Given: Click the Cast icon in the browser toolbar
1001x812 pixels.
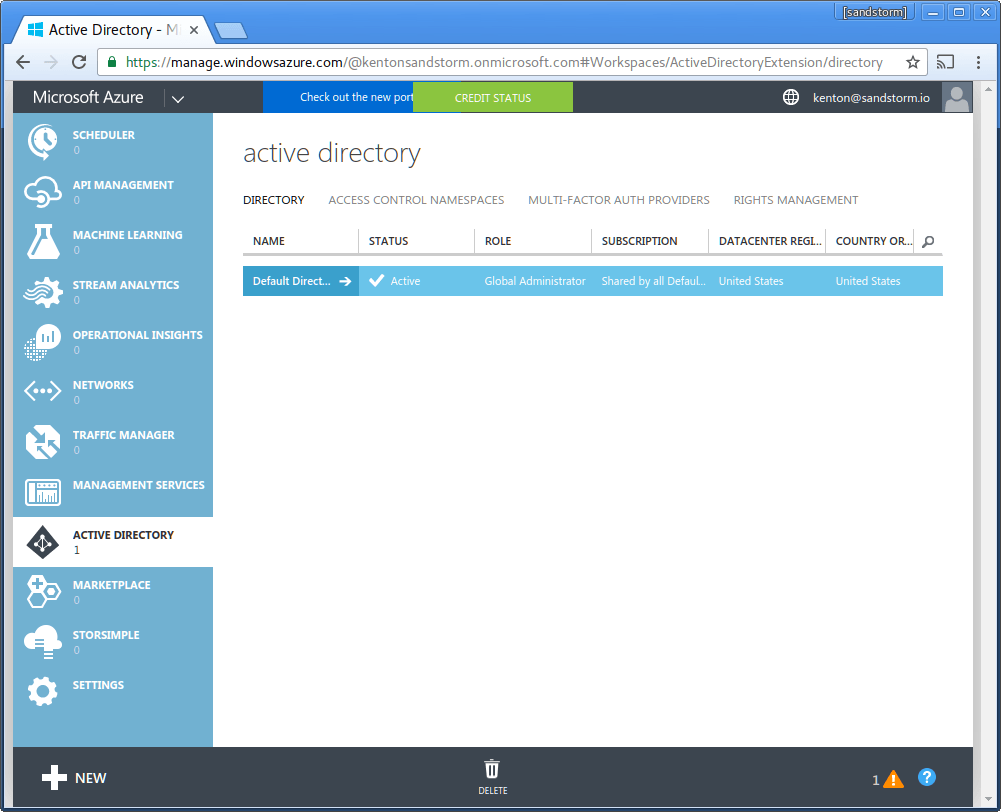Looking at the screenshot, I should click(945, 62).
